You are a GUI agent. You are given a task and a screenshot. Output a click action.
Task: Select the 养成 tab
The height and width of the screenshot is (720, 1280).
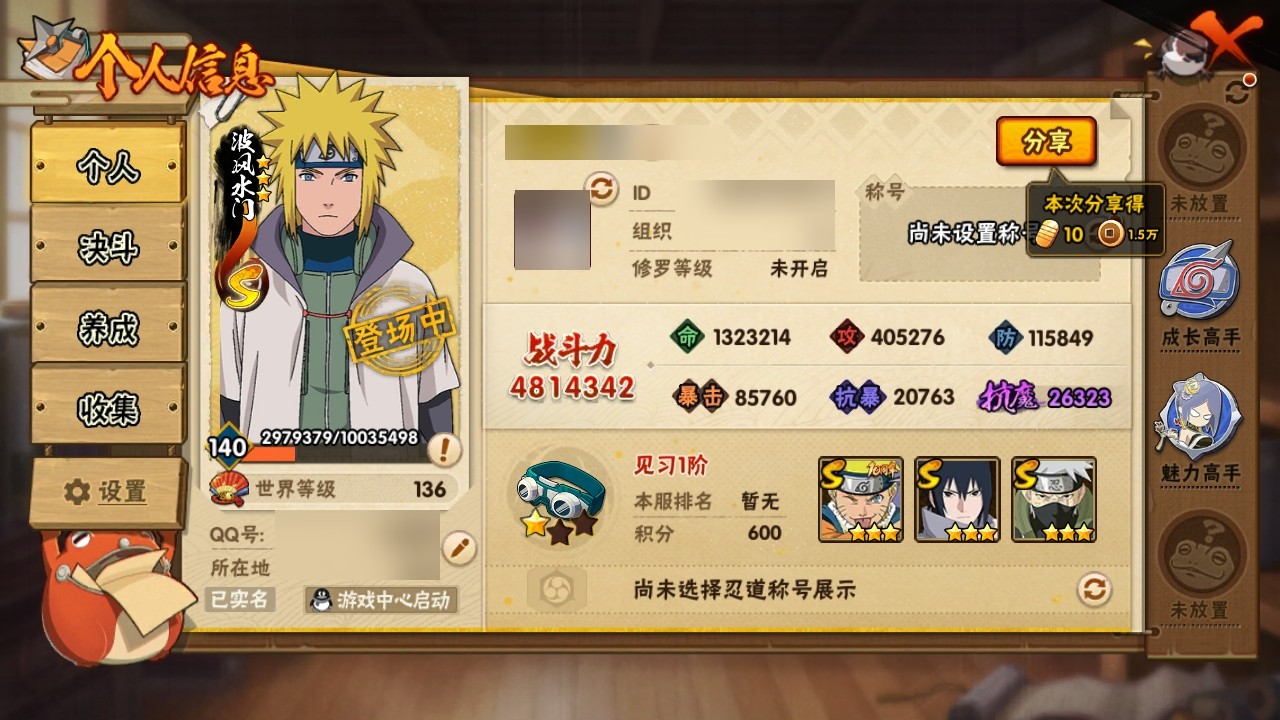coord(108,327)
